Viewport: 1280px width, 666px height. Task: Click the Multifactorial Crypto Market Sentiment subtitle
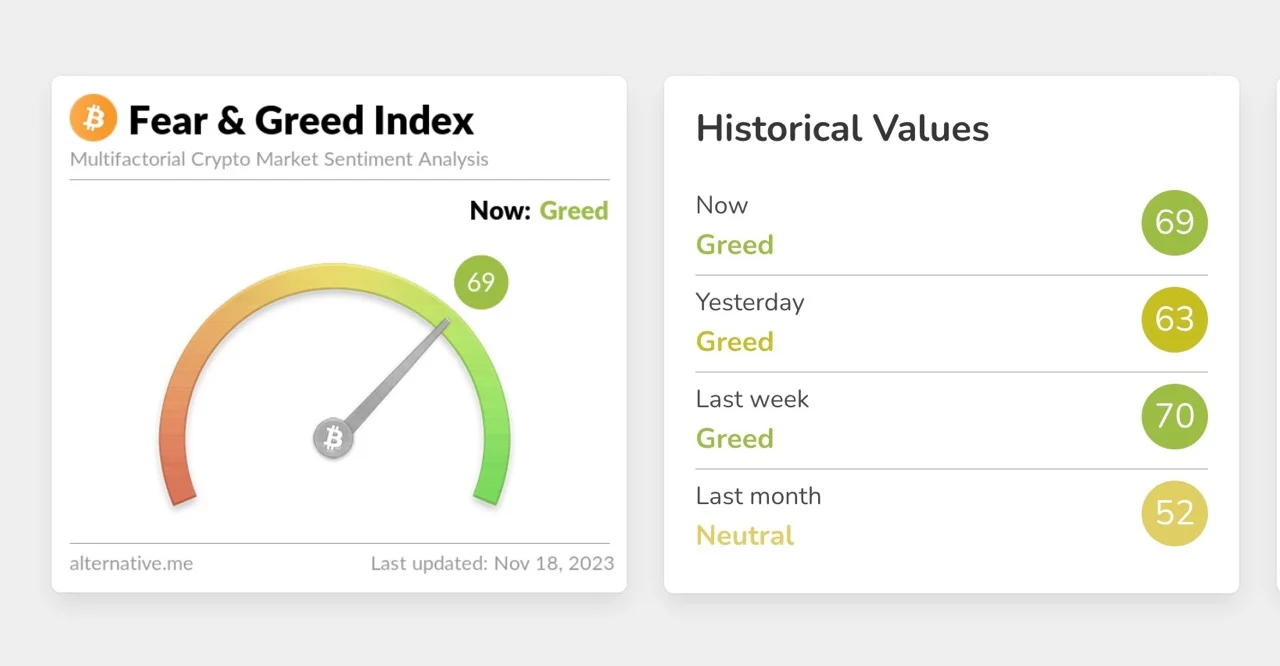coord(279,159)
